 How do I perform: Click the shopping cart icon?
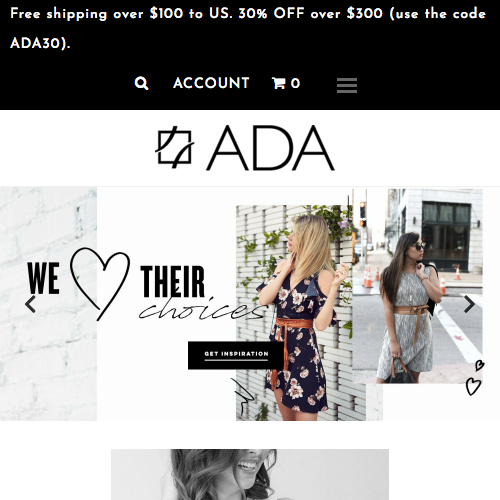point(278,83)
